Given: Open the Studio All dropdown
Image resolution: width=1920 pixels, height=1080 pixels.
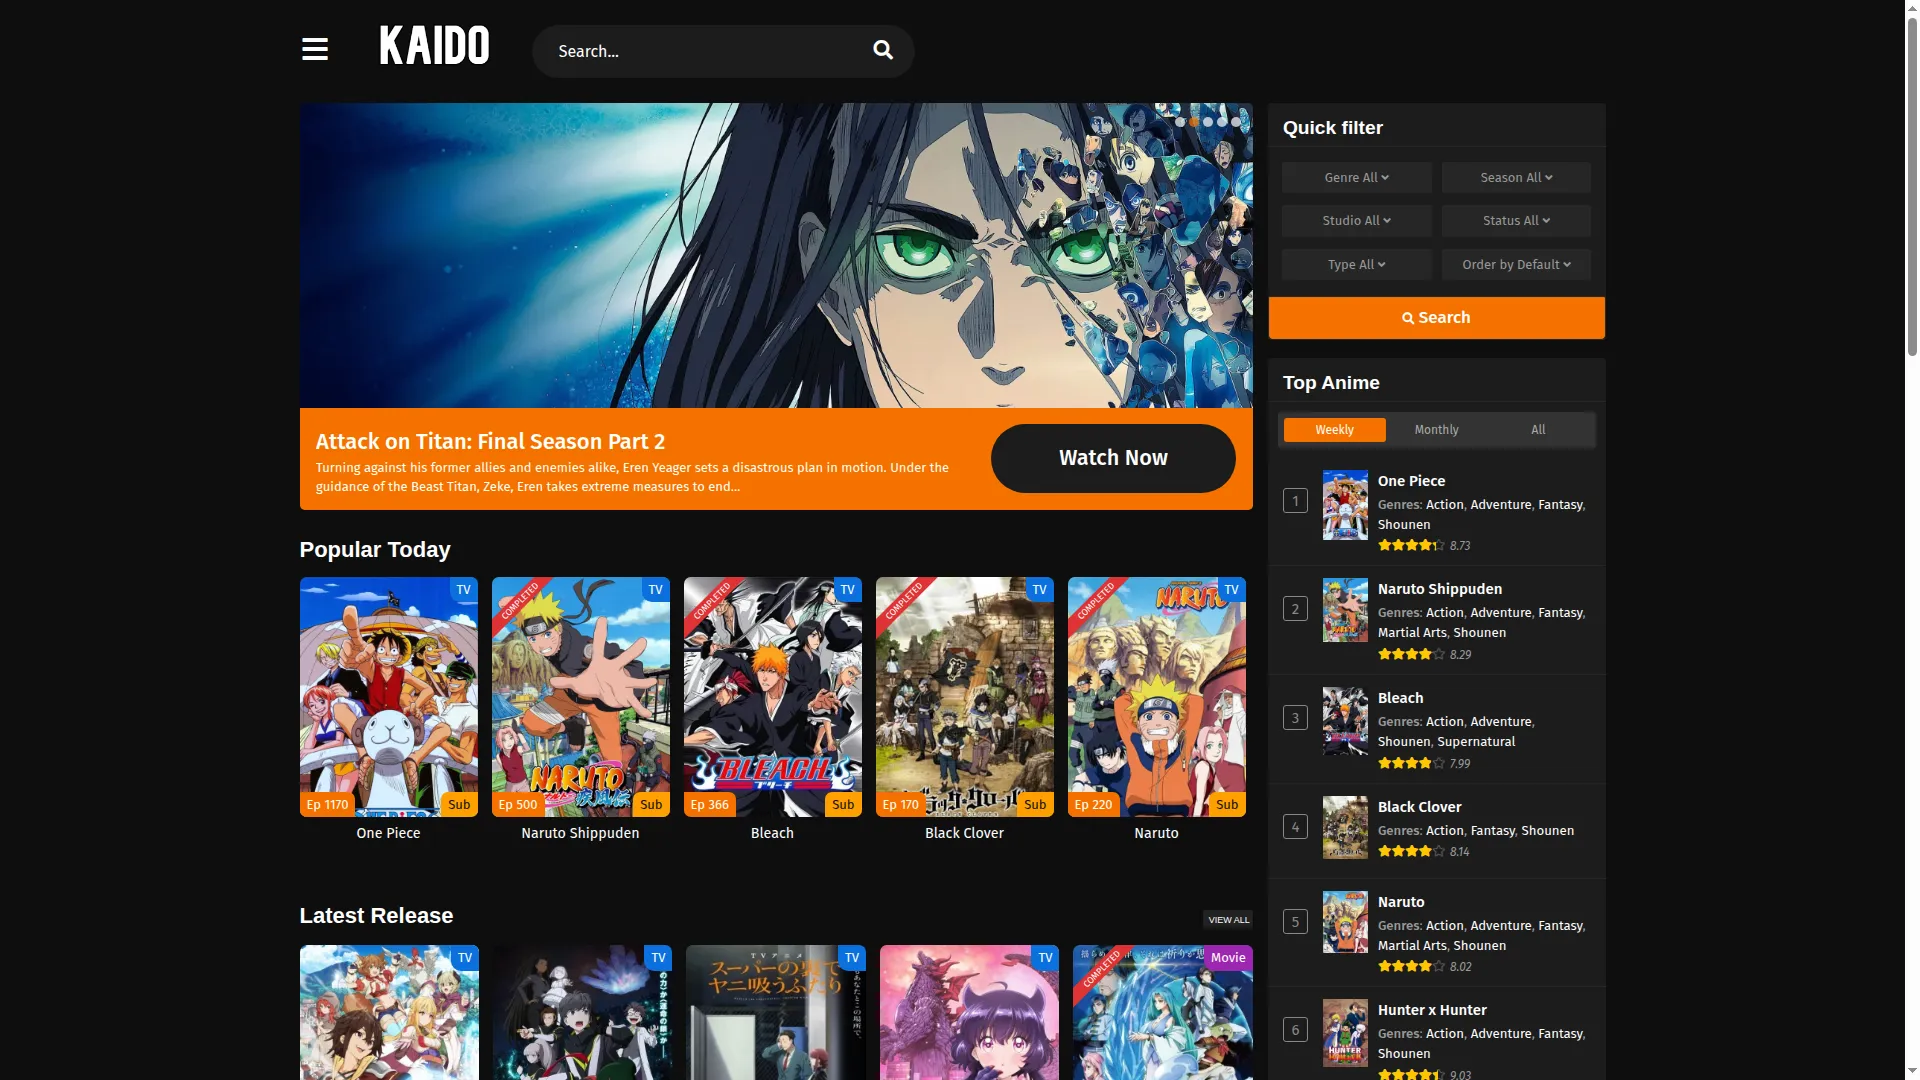Looking at the screenshot, I should 1357,221.
